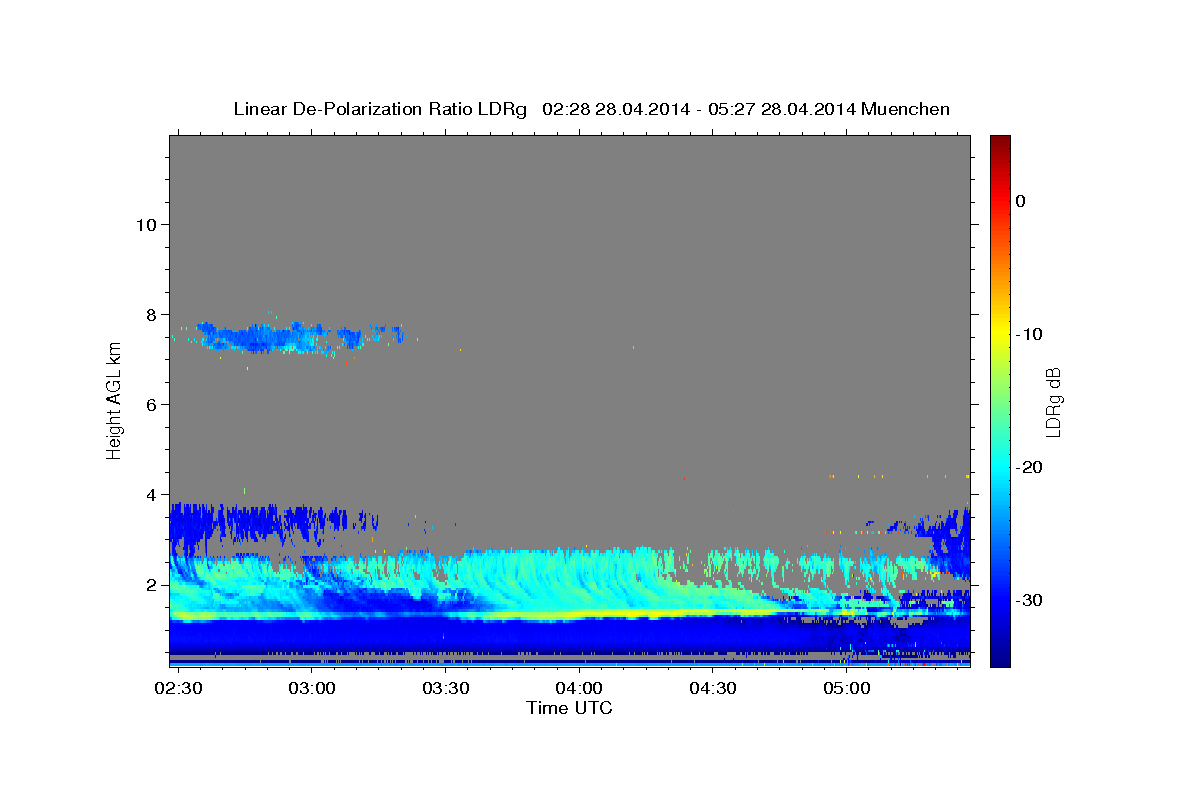Image resolution: width=1200 pixels, height=800 pixels.
Task: Click the colorbar label '0'
Action: pos(1020,201)
